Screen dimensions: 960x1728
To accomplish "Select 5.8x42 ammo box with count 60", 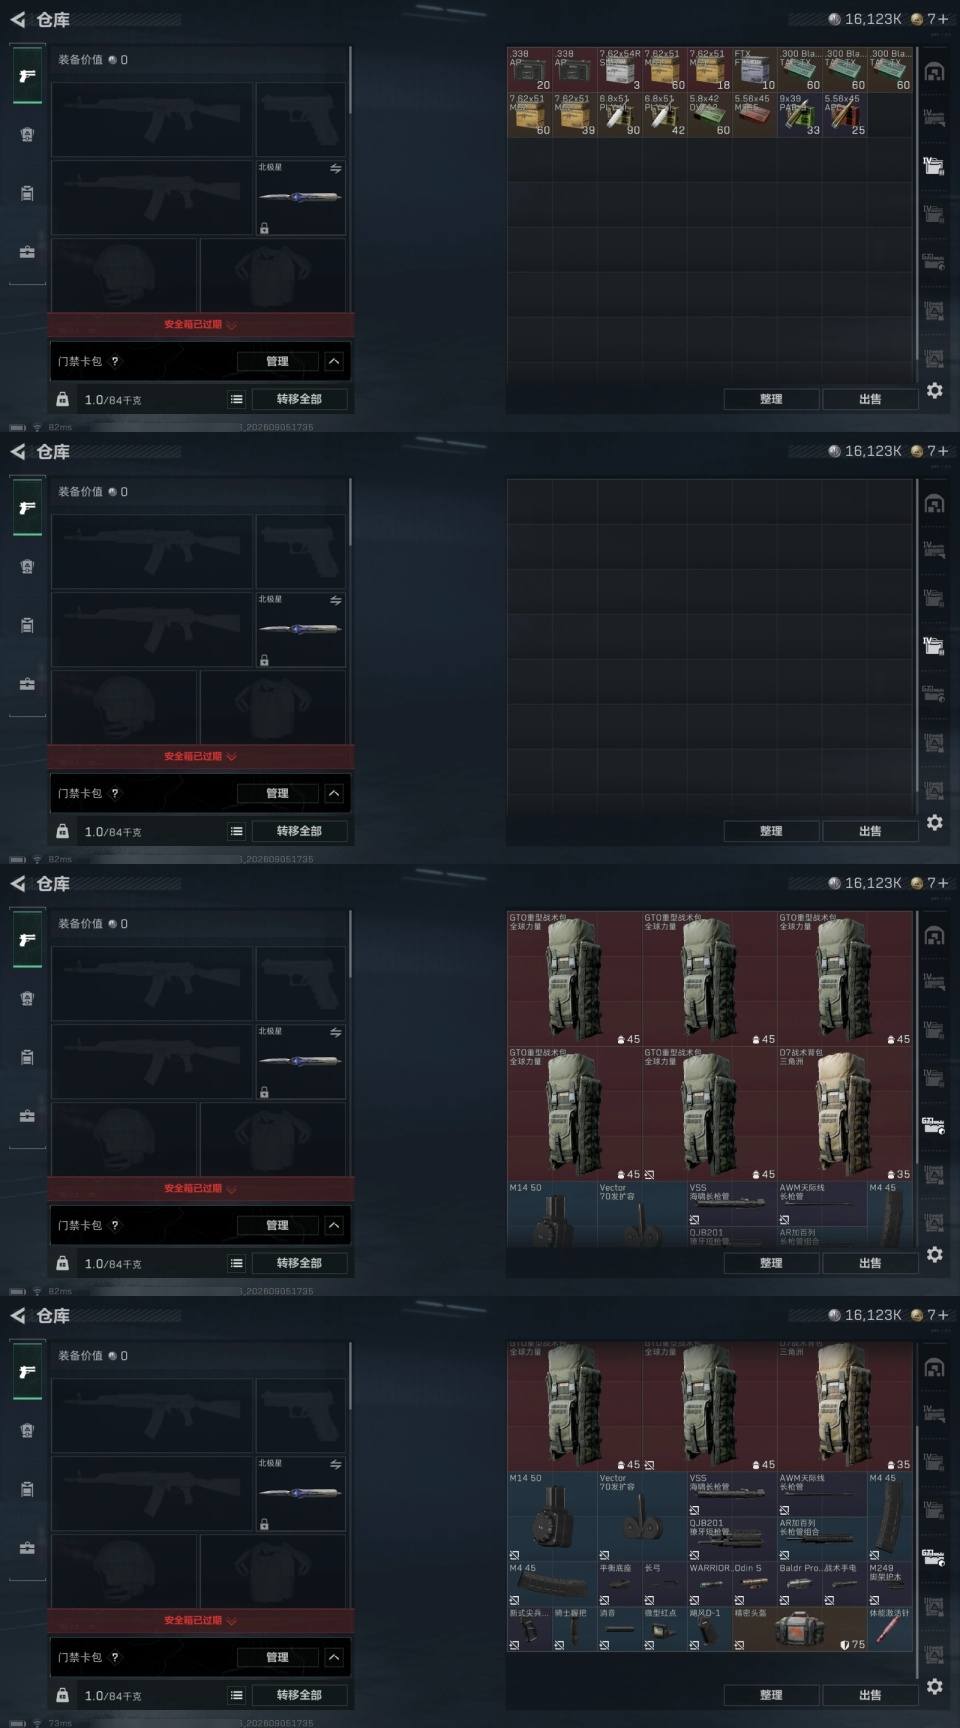I will pos(710,115).
